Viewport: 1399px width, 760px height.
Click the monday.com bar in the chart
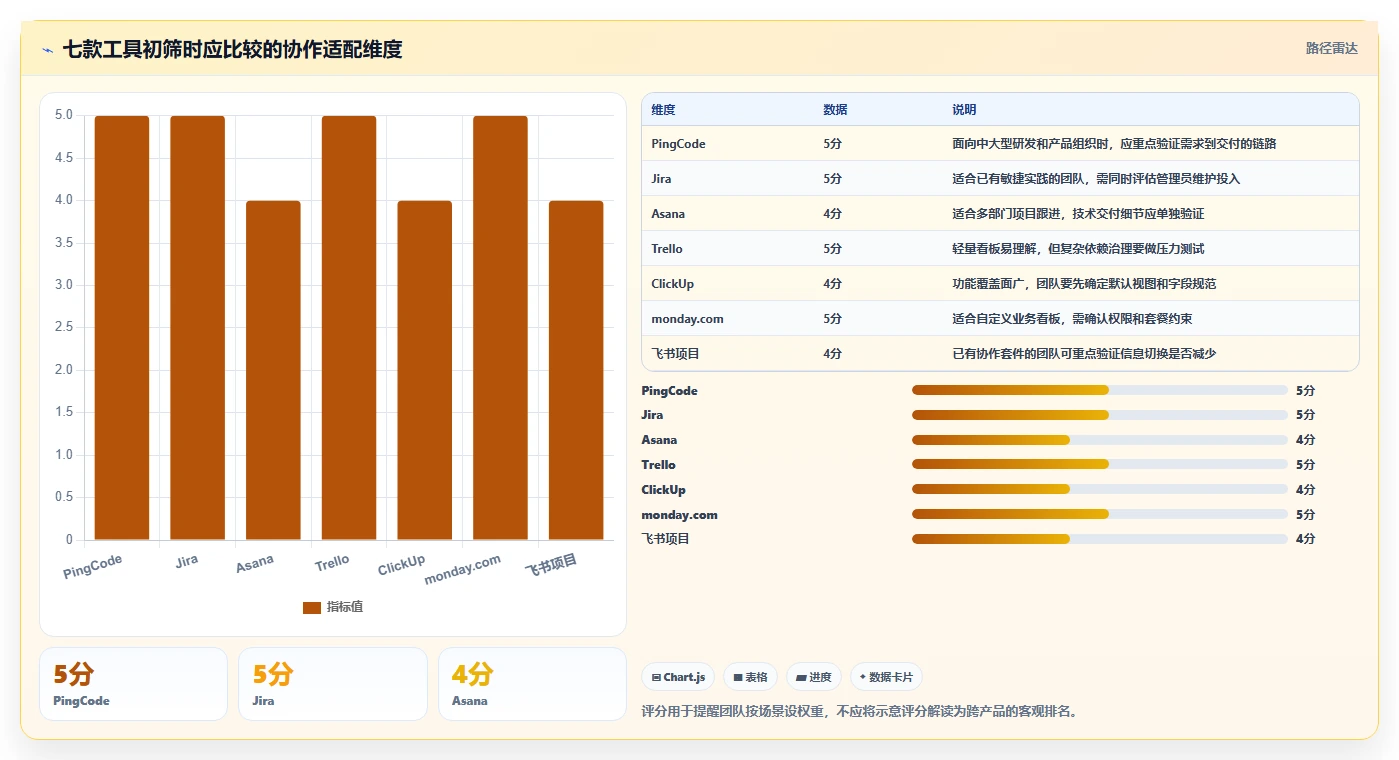tap(500, 328)
